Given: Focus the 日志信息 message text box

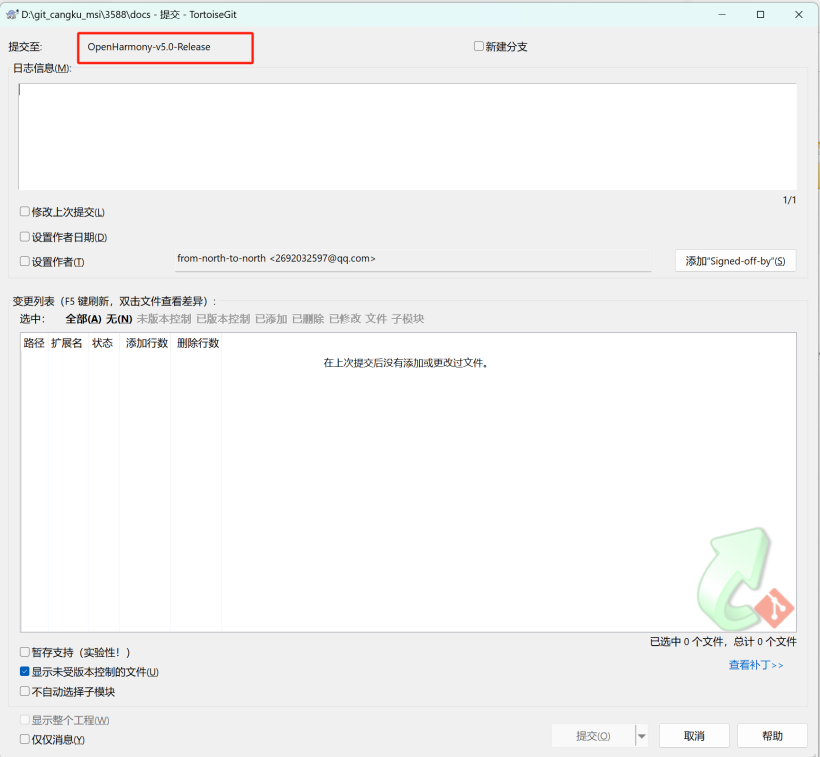Looking at the screenshot, I should (407, 136).
